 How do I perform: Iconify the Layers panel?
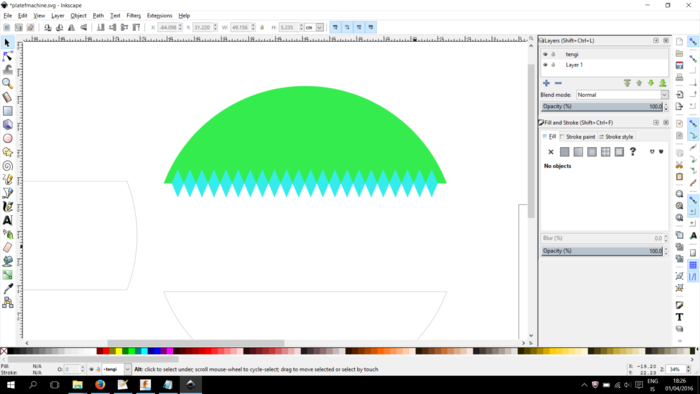coord(656,40)
